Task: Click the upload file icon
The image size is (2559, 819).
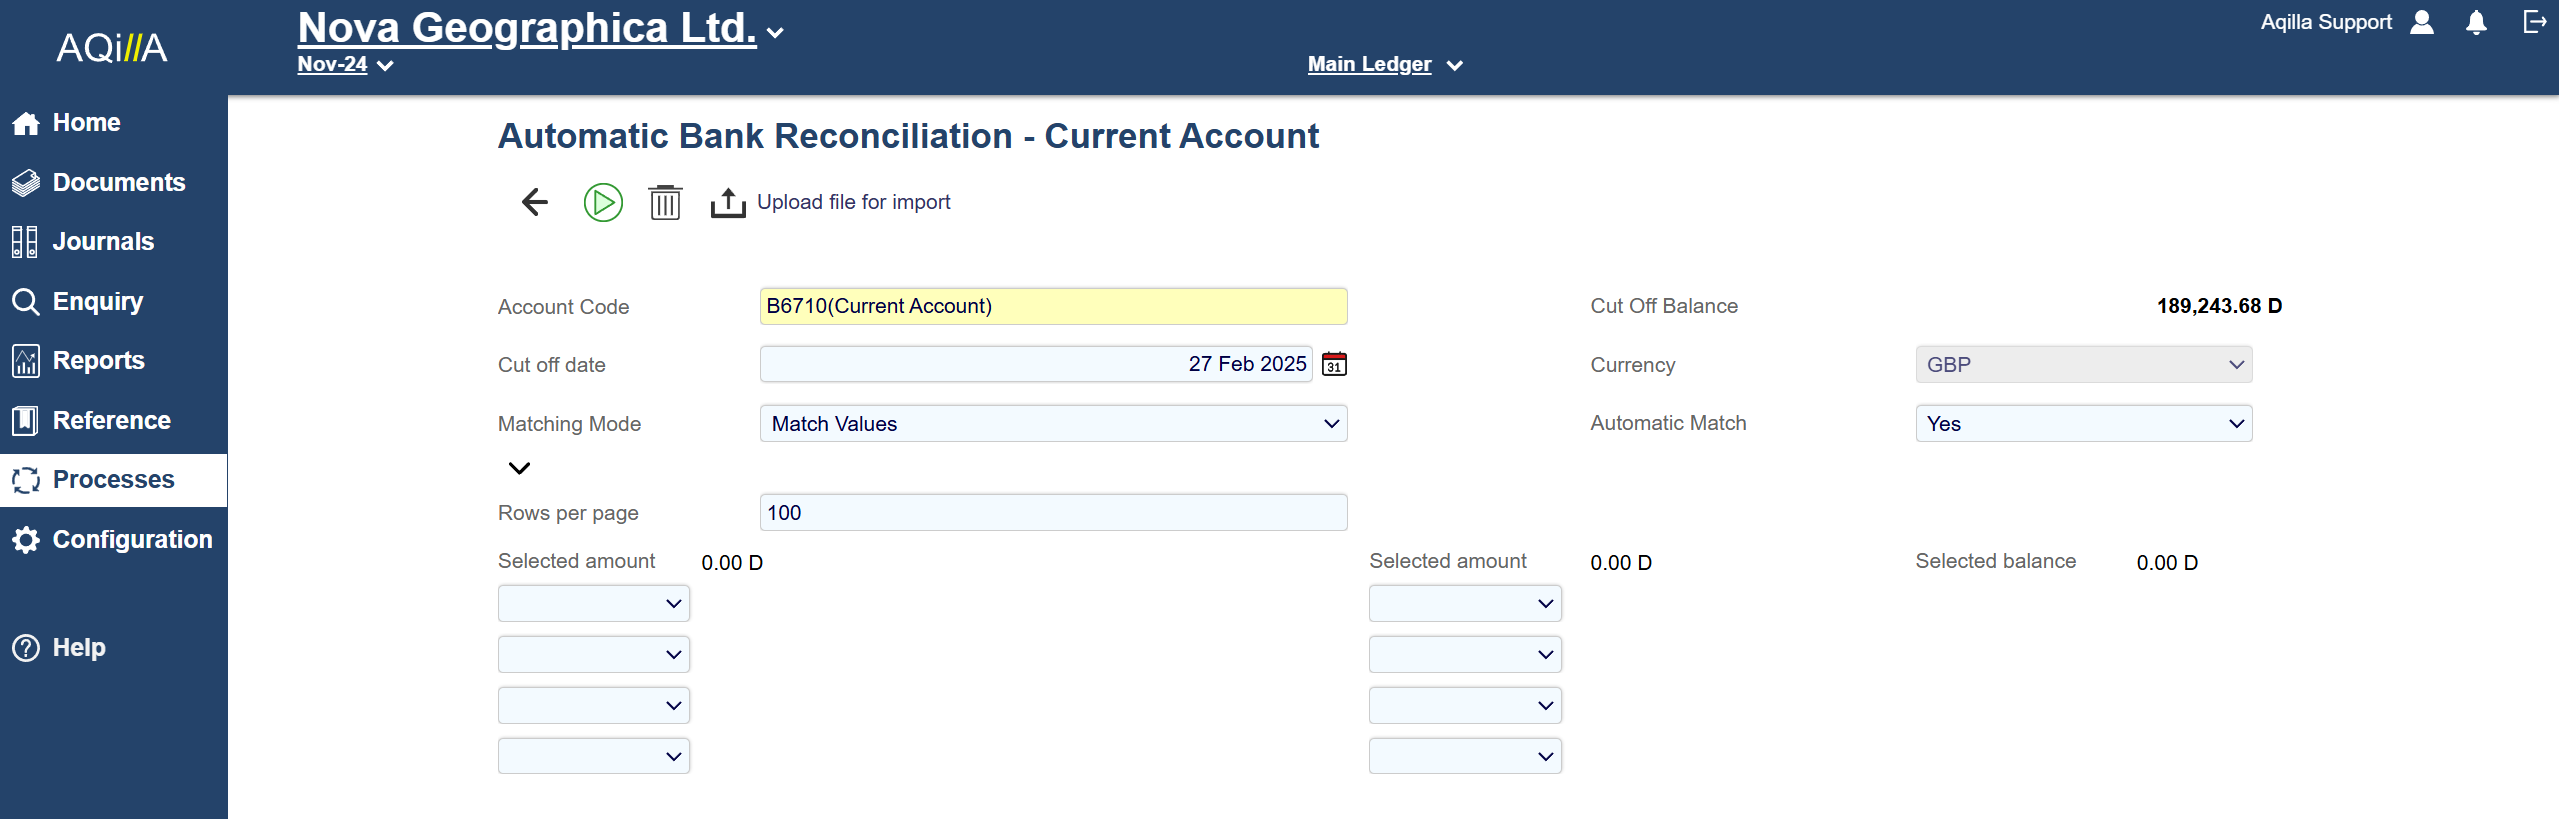Action: (728, 202)
